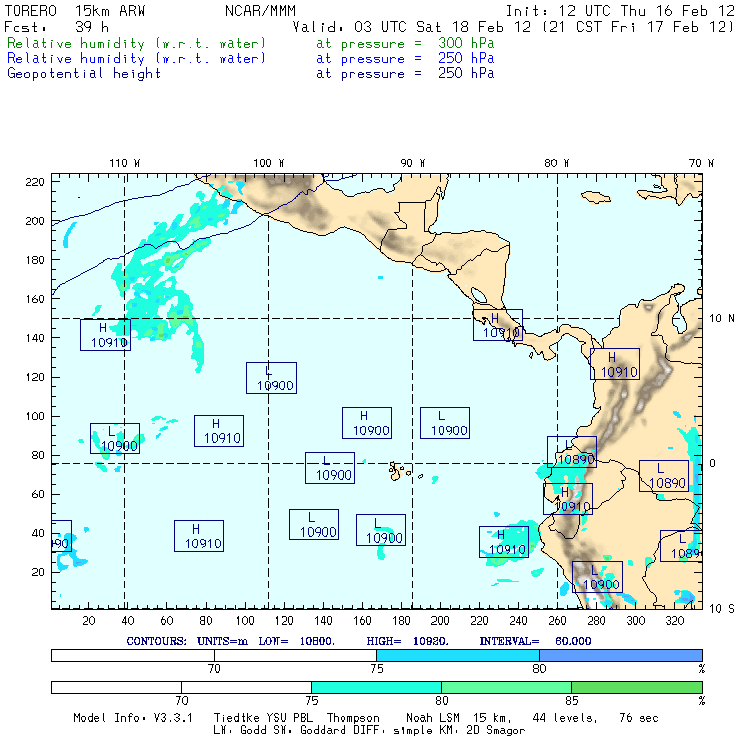The height and width of the screenshot is (740, 740).
Task: Click the 'Model Info: V3.3.1' text
Action: 133,718
